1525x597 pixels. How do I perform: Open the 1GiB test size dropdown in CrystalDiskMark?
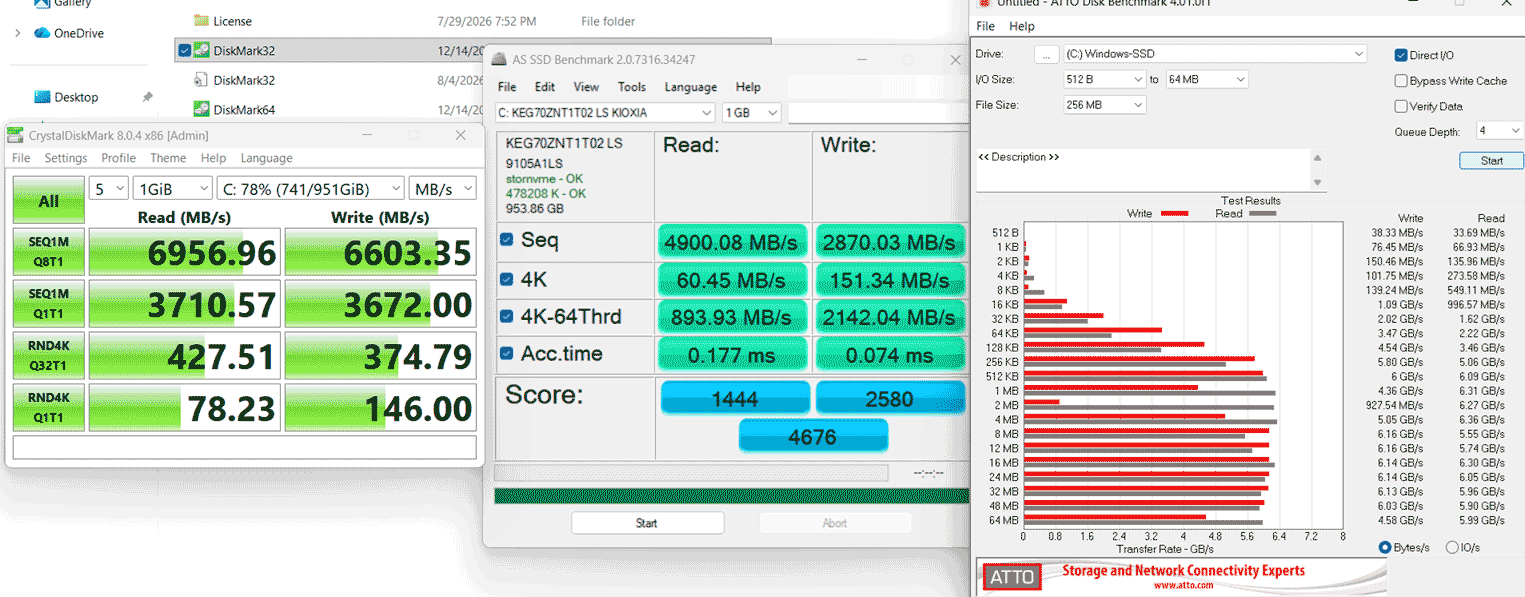tap(174, 188)
